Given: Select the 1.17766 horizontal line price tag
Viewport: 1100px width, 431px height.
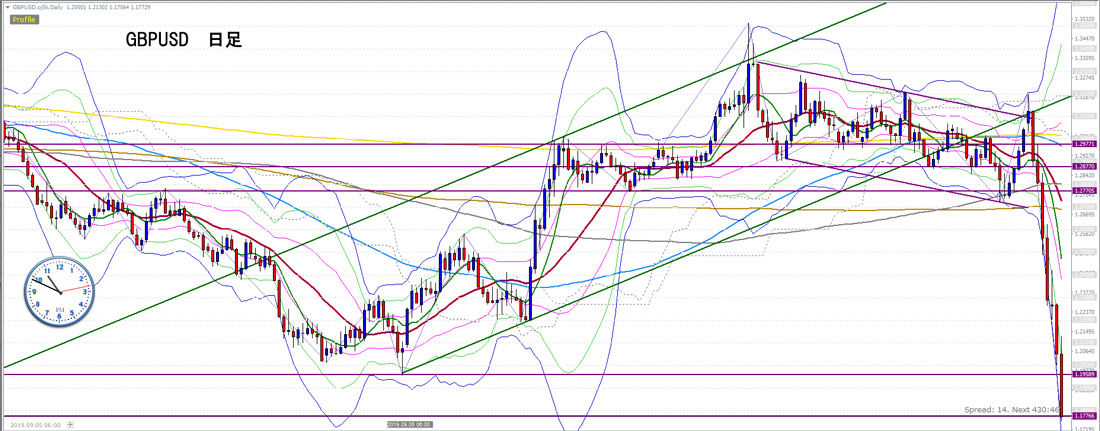Looking at the screenshot, I should coord(1084,416).
